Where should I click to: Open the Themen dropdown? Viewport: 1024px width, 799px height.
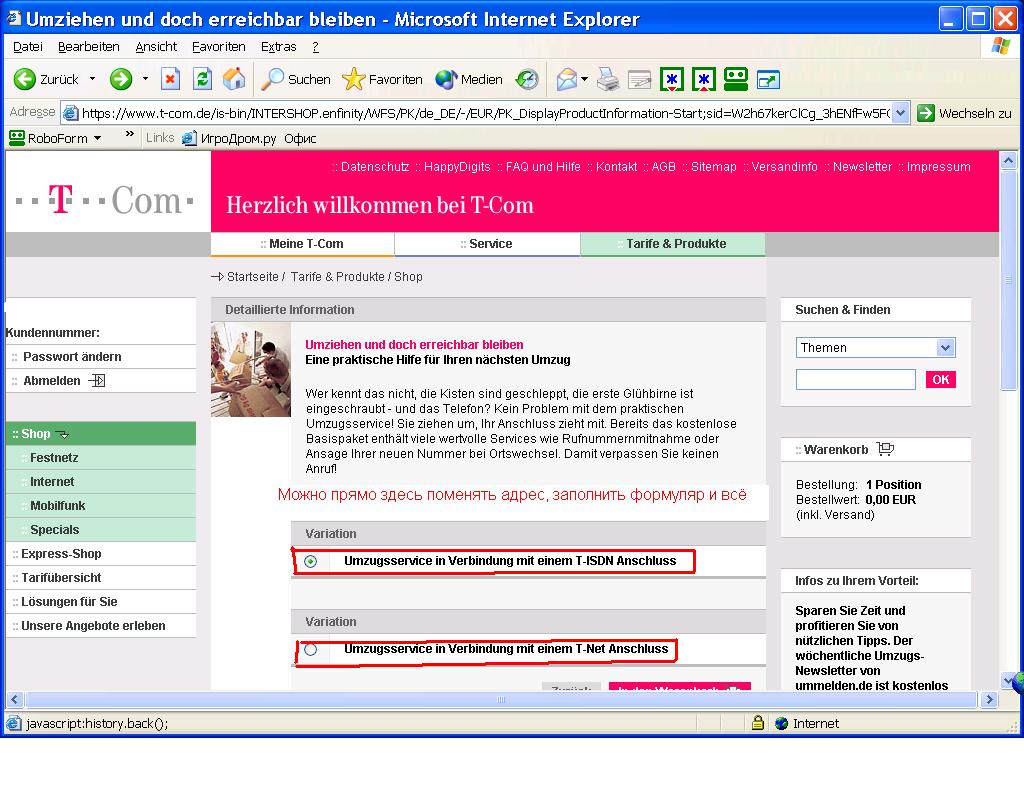click(x=875, y=348)
